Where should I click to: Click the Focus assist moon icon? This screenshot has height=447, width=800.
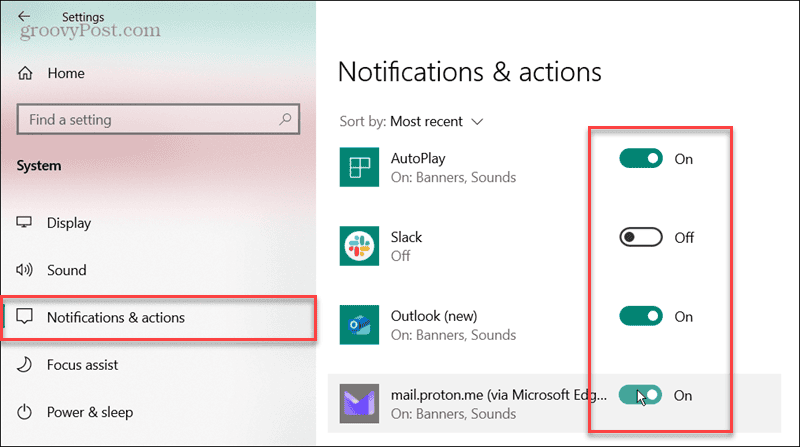pos(24,364)
